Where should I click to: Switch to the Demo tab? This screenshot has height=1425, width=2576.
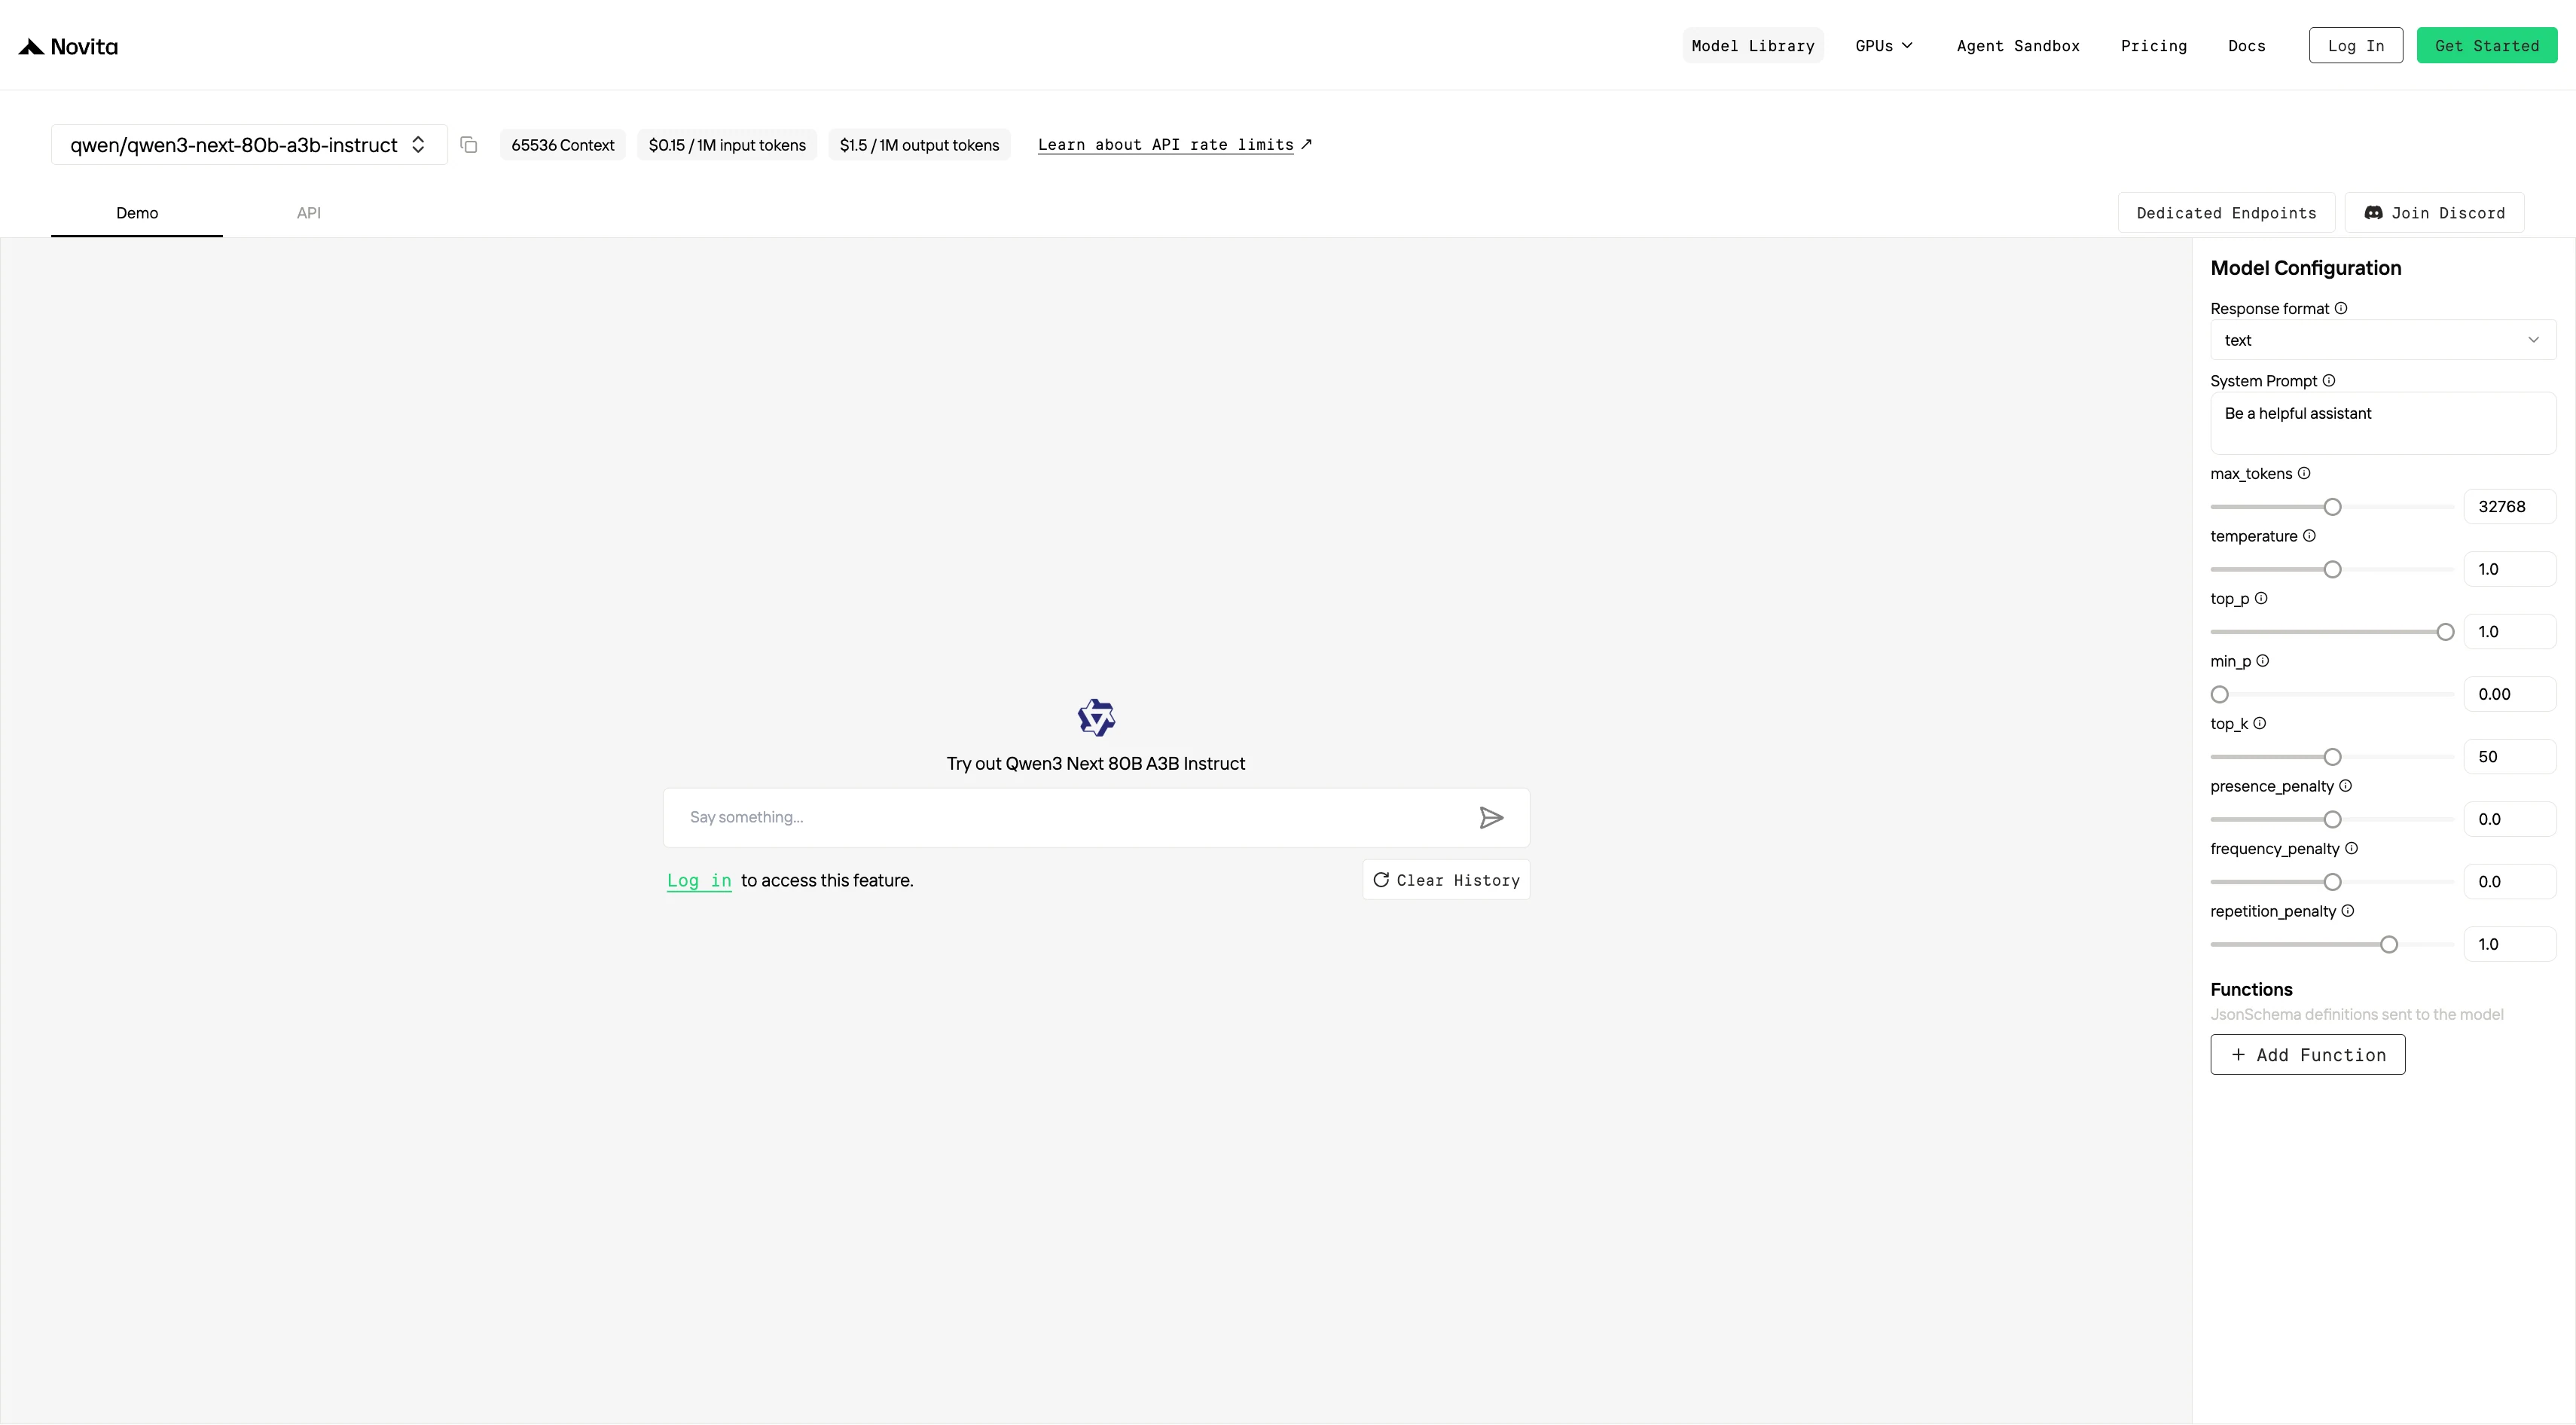click(137, 213)
